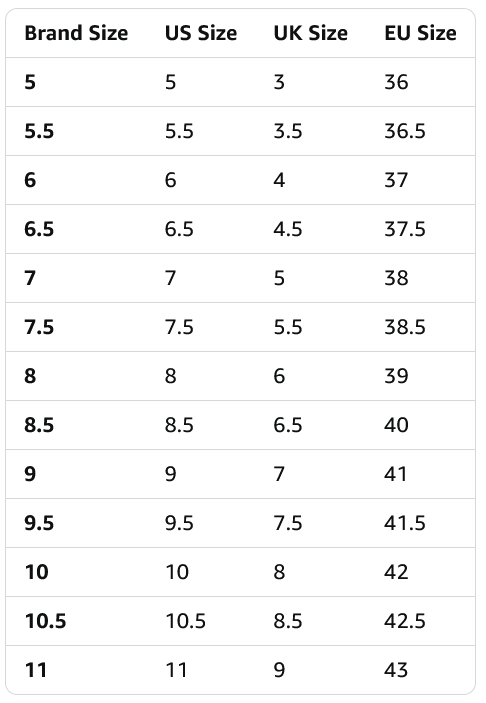Select US size 10.5 cell
Screen dimensions: 486x703
[186, 621]
